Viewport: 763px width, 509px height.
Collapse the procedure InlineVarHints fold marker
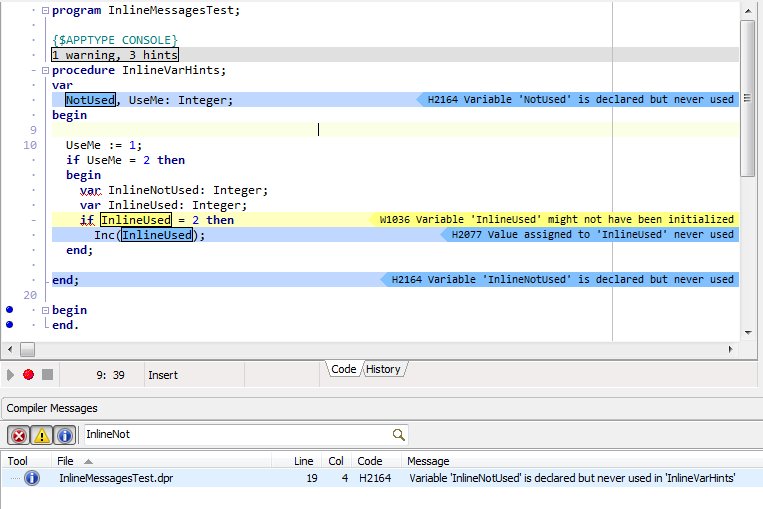[x=45, y=70]
